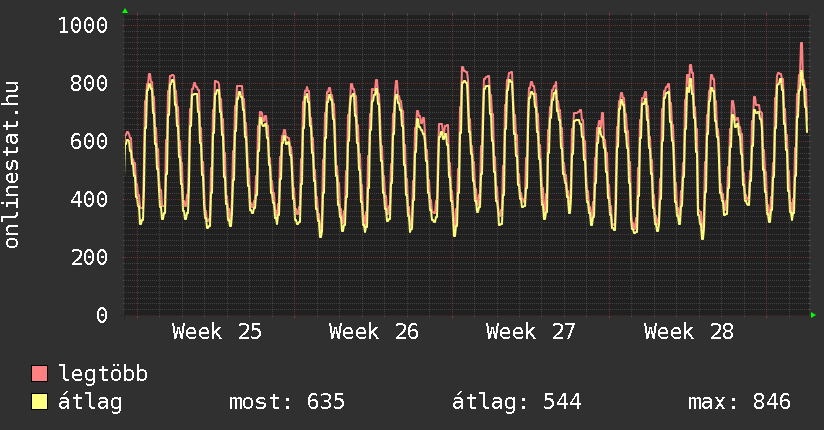This screenshot has width=824, height=430.
Task: Click the átlag: 544 statistic
Action: click(x=517, y=402)
